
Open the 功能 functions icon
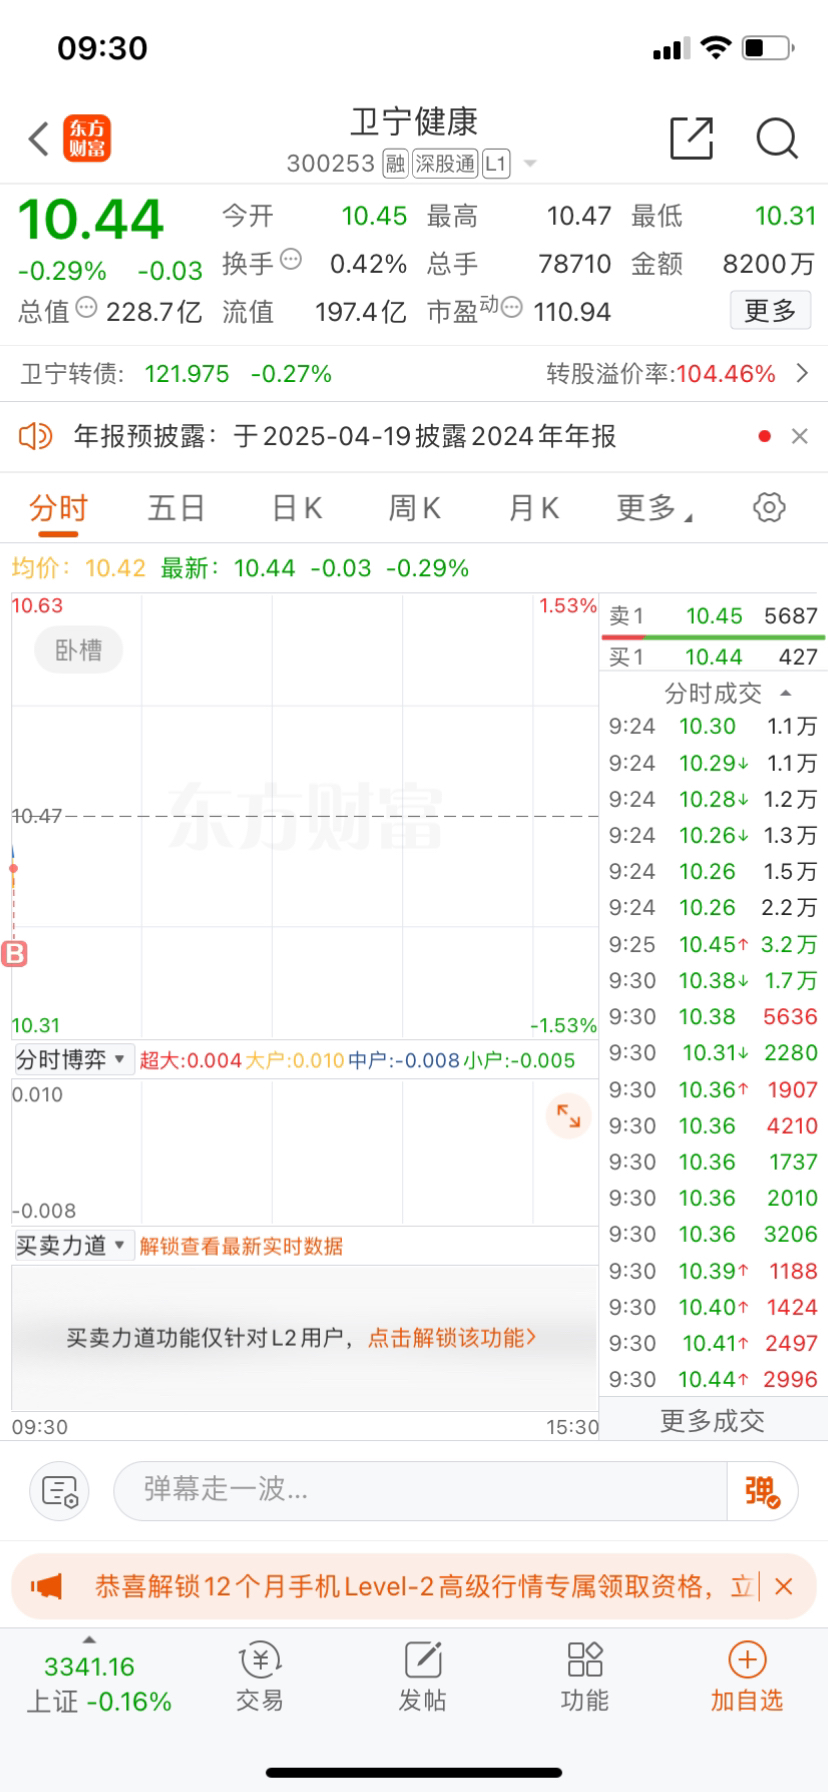pos(585,1677)
